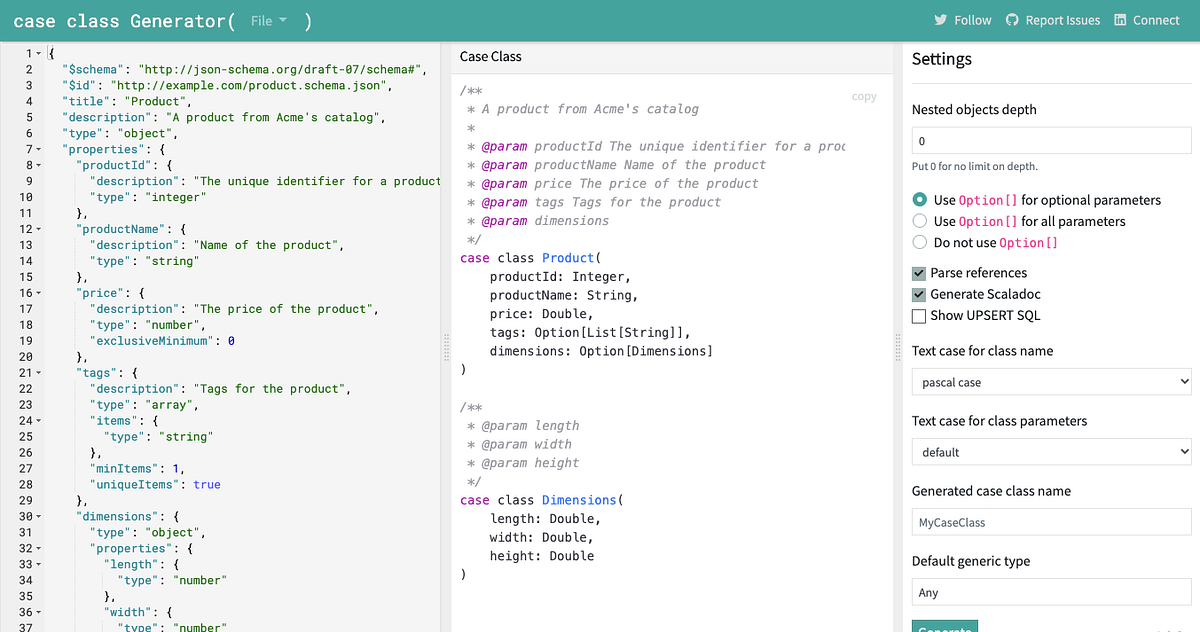Open the 'Text case for class name' dropdown

[1050, 381]
